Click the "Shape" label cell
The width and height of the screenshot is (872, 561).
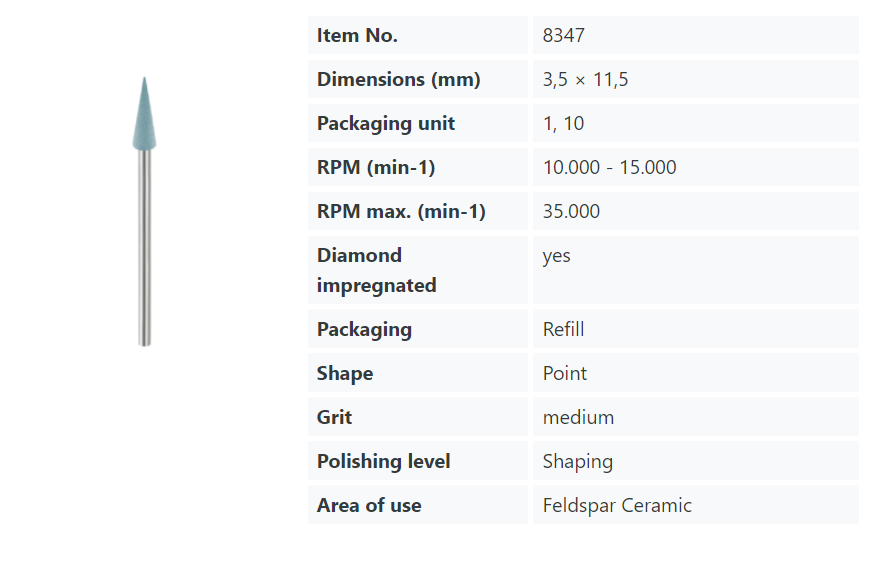[345, 374]
